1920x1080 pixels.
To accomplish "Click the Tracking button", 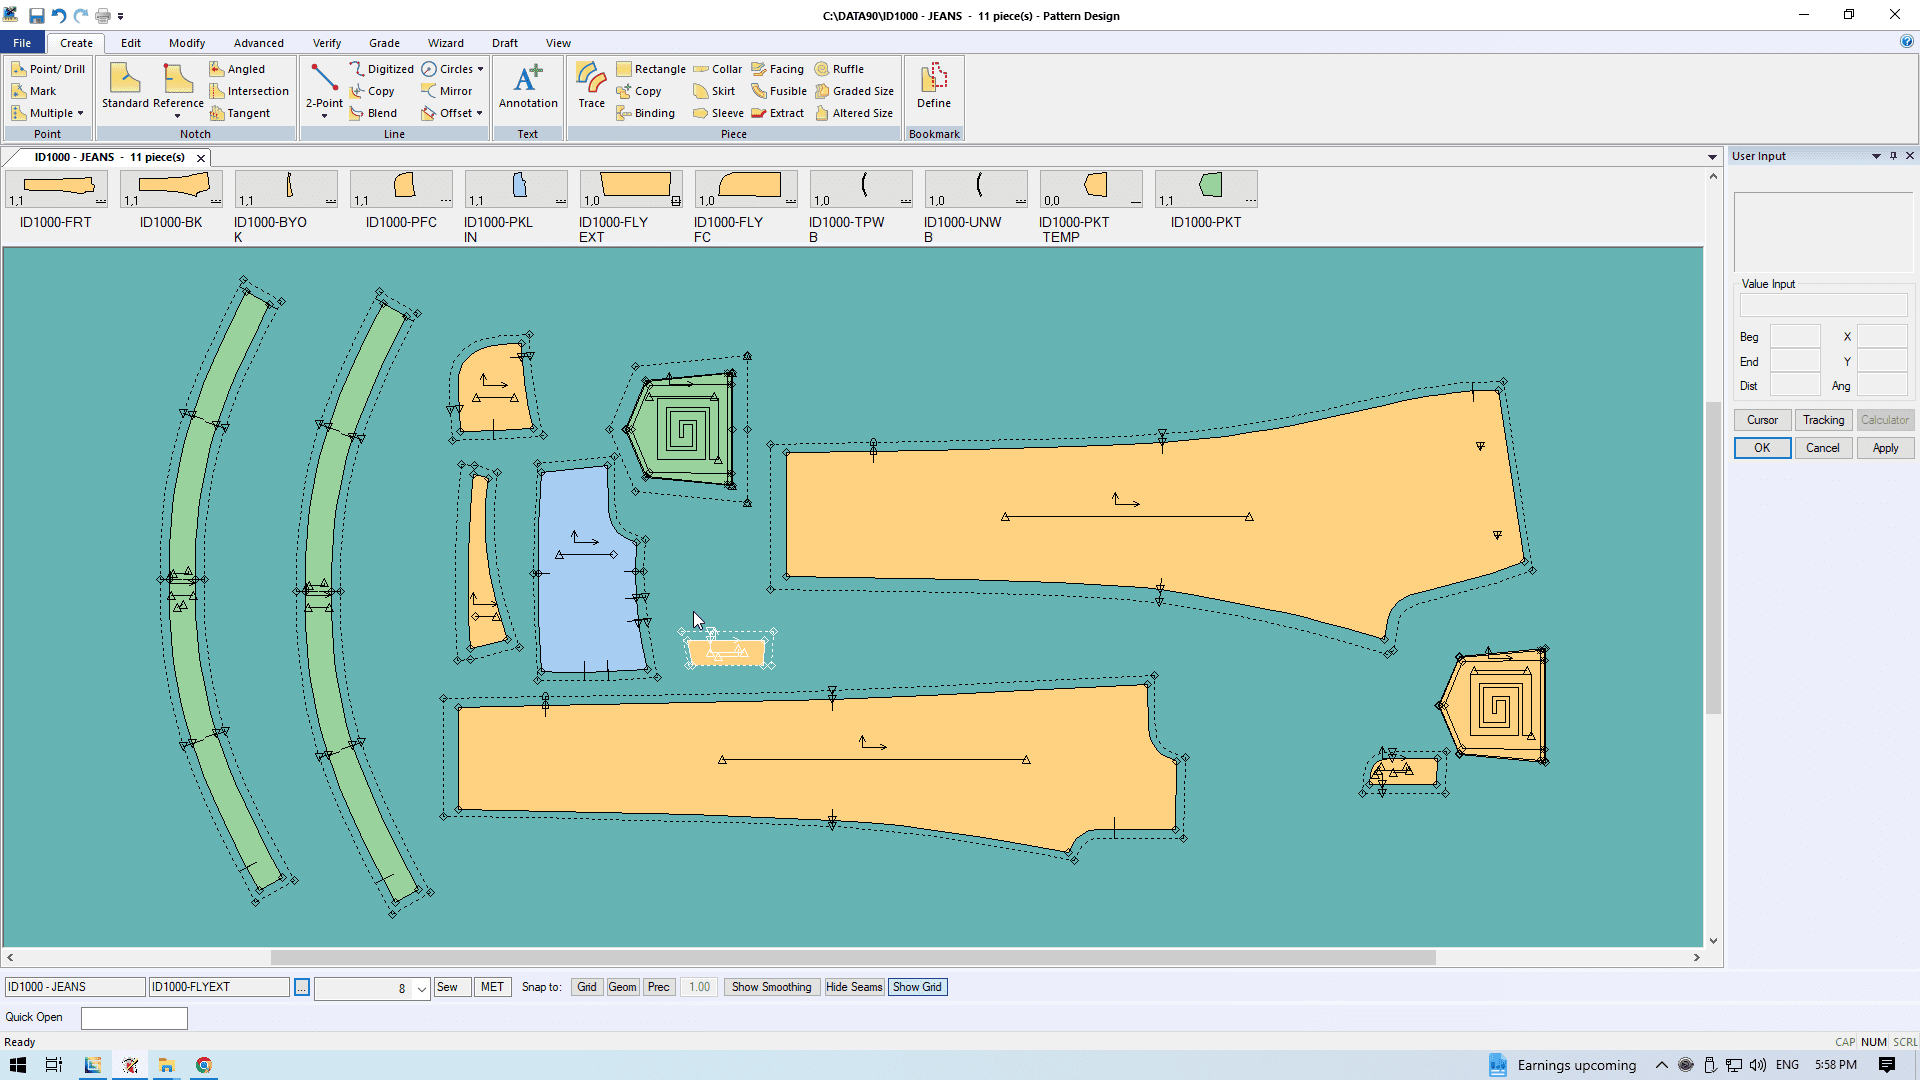I will [1823, 420].
